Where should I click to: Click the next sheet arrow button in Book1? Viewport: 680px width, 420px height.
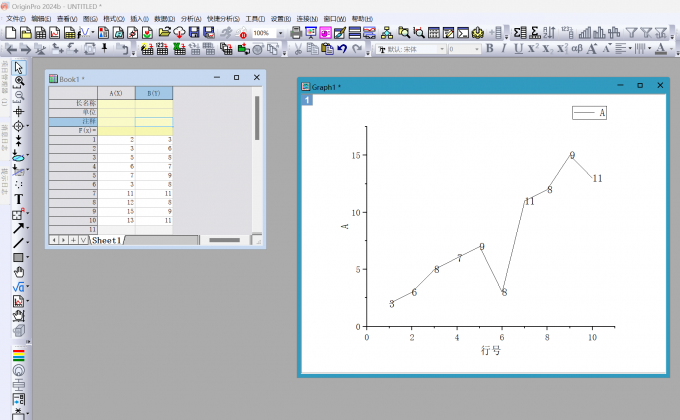pyautogui.click(x=63, y=240)
